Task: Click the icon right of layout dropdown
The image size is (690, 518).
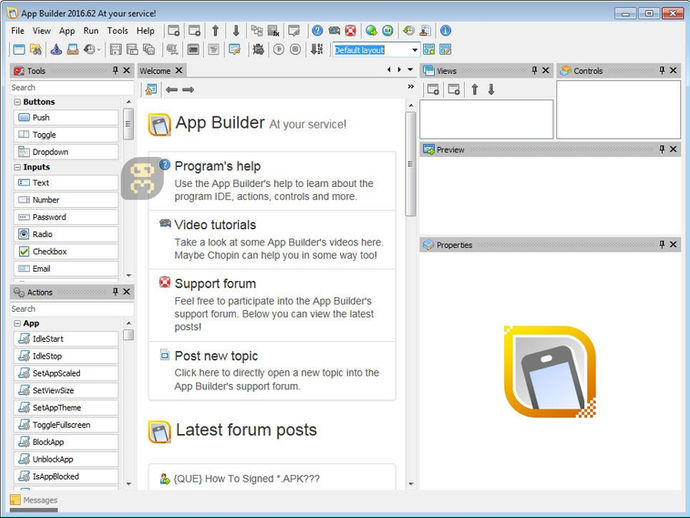Action: pos(429,50)
